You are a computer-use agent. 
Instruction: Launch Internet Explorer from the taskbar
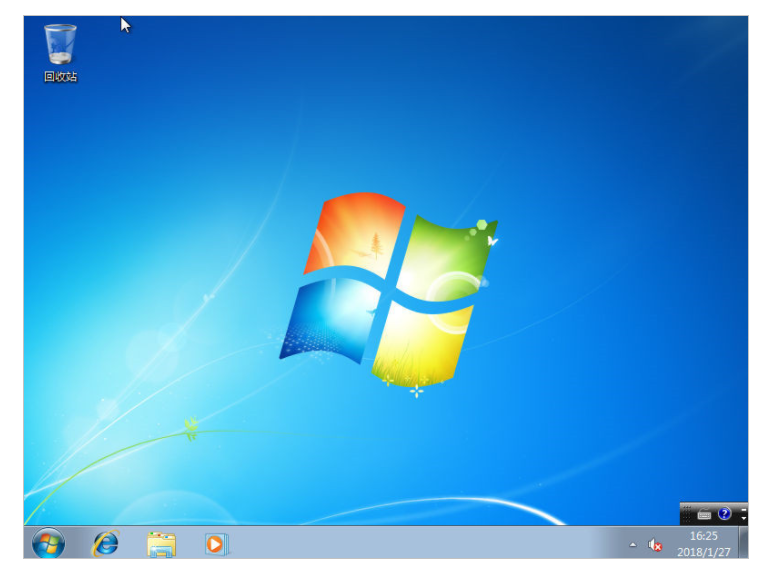[106, 543]
